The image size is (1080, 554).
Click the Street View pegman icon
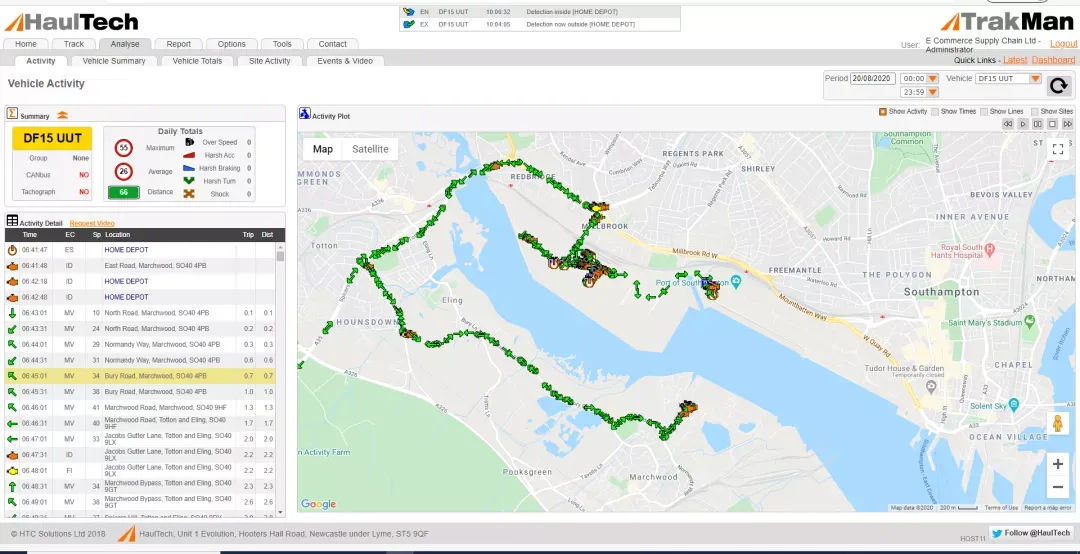(x=1058, y=423)
